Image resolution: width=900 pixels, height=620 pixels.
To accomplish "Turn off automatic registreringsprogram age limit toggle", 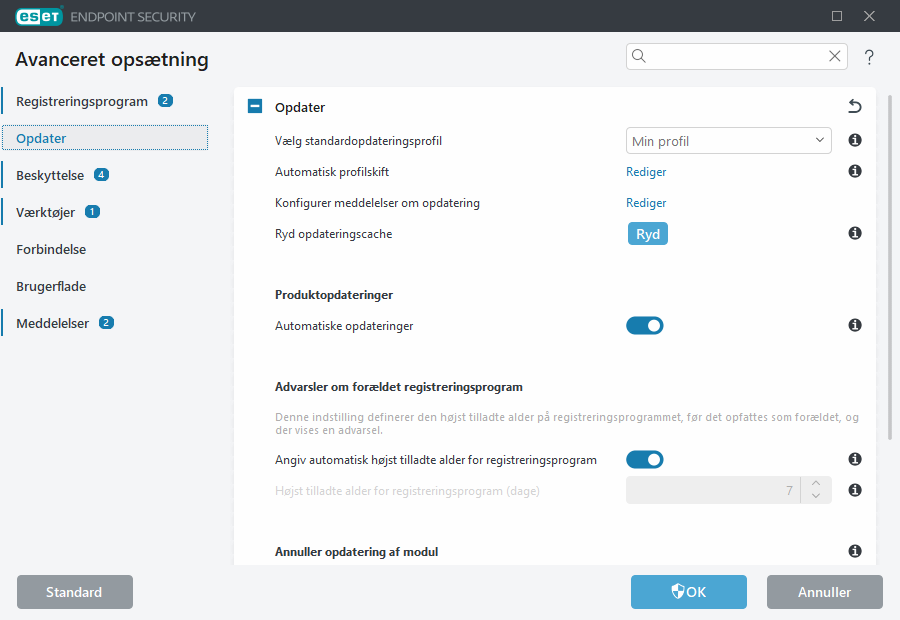I will [x=645, y=459].
